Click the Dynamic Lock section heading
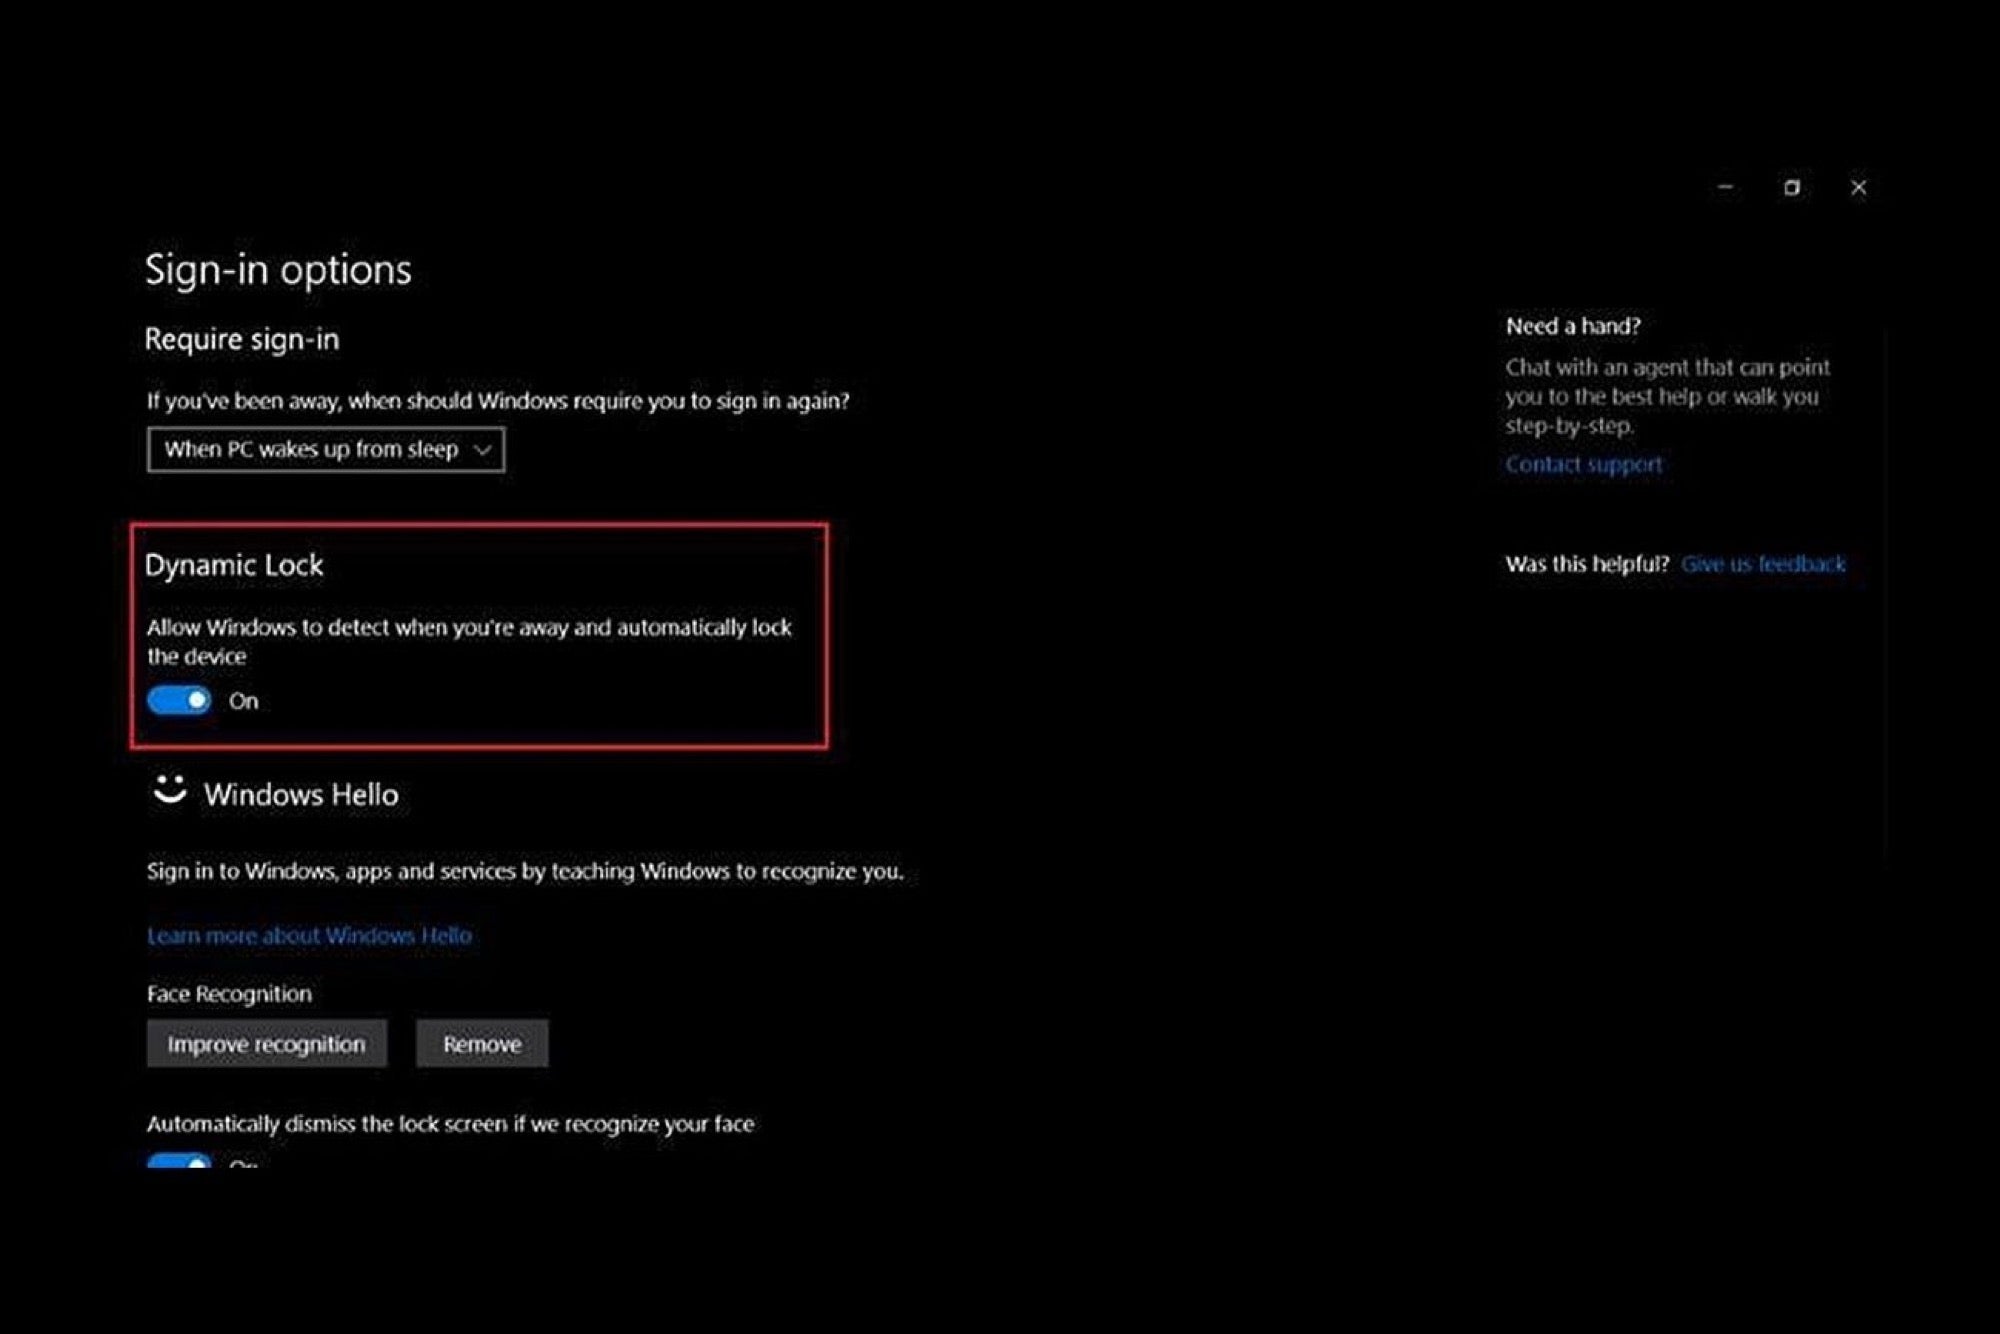The width and height of the screenshot is (2000, 1334). [x=234, y=564]
